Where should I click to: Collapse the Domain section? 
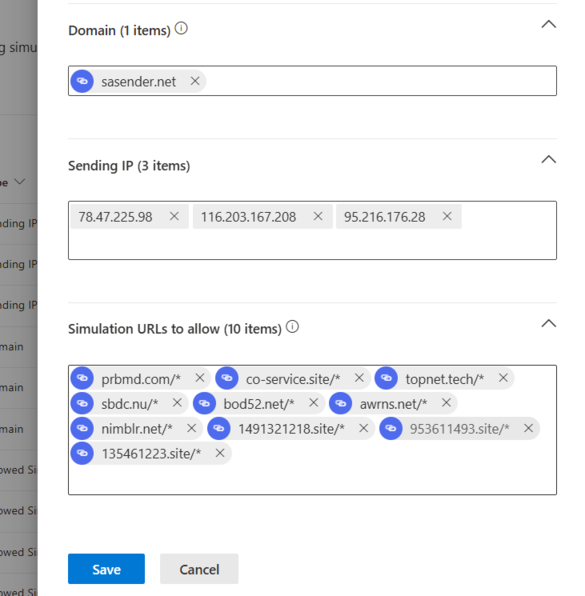point(549,25)
